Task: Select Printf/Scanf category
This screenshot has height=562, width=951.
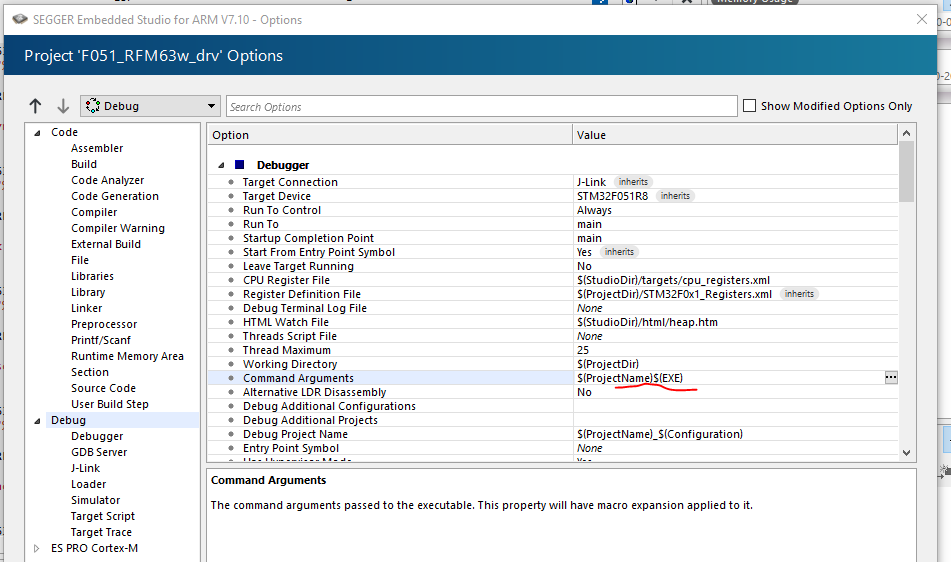Action: coord(101,340)
